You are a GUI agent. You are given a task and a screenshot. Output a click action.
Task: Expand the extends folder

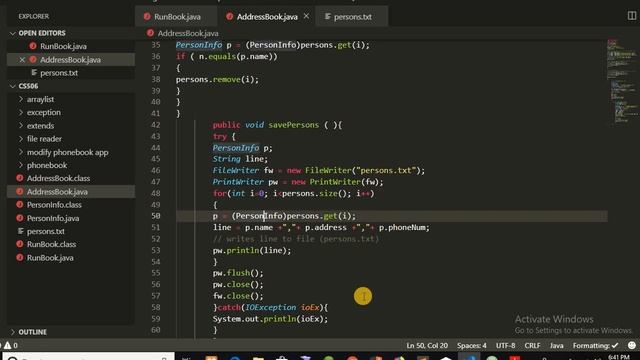[x=21, y=126]
